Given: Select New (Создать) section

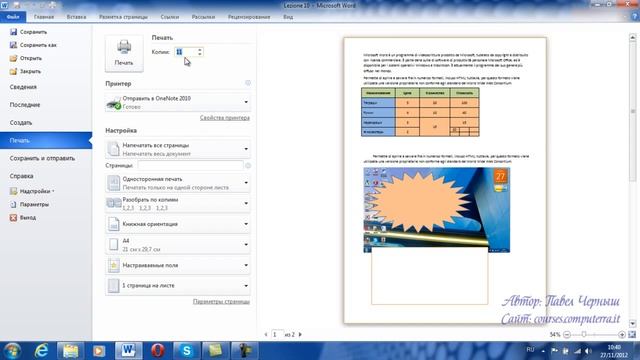Looking at the screenshot, I should [21, 122].
